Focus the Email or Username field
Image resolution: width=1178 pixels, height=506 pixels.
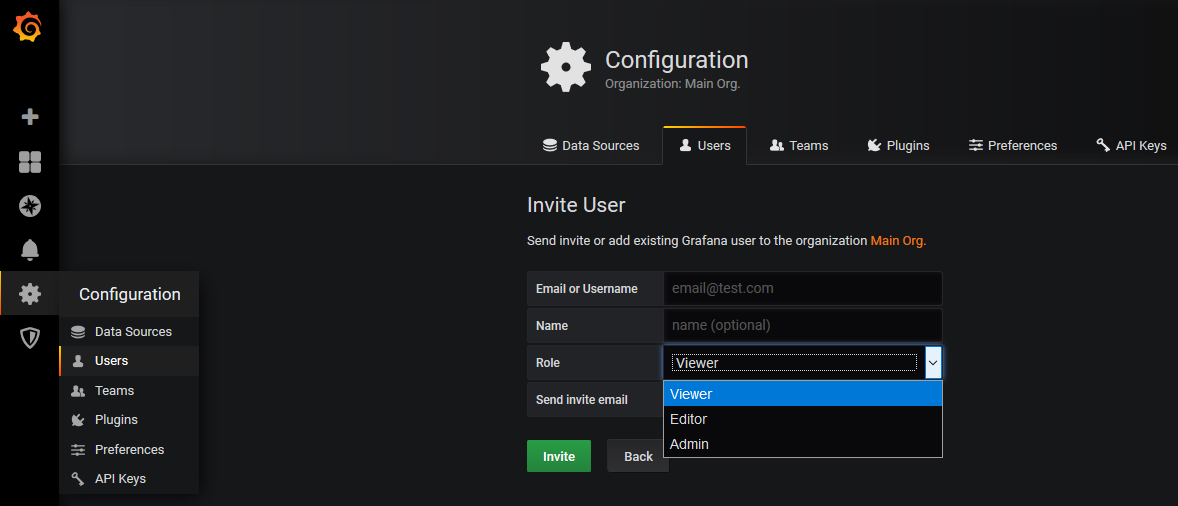(x=802, y=288)
